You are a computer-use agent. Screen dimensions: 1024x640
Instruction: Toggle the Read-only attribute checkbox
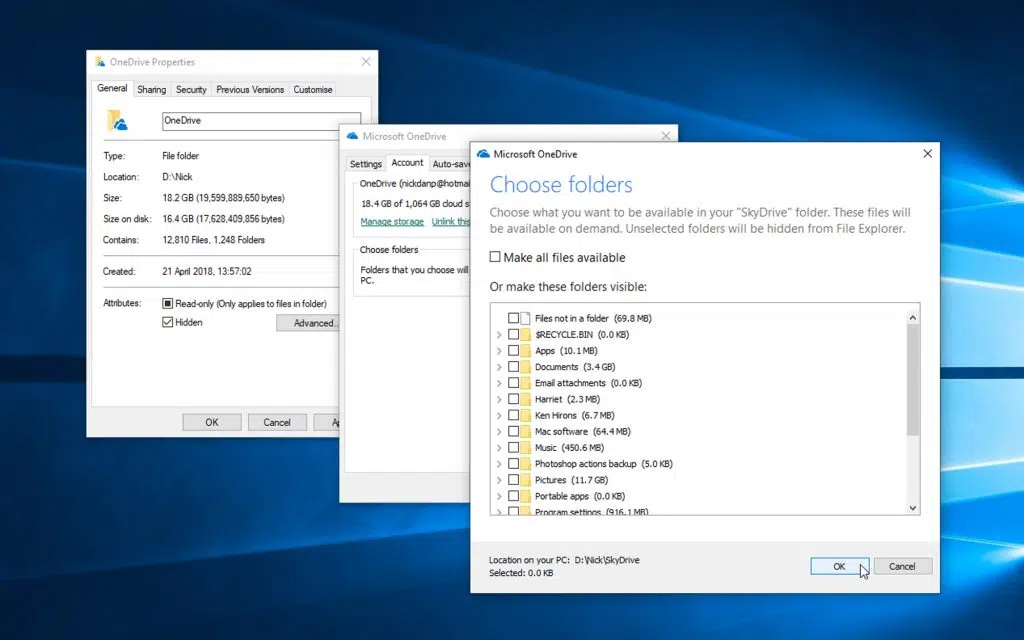click(x=168, y=304)
